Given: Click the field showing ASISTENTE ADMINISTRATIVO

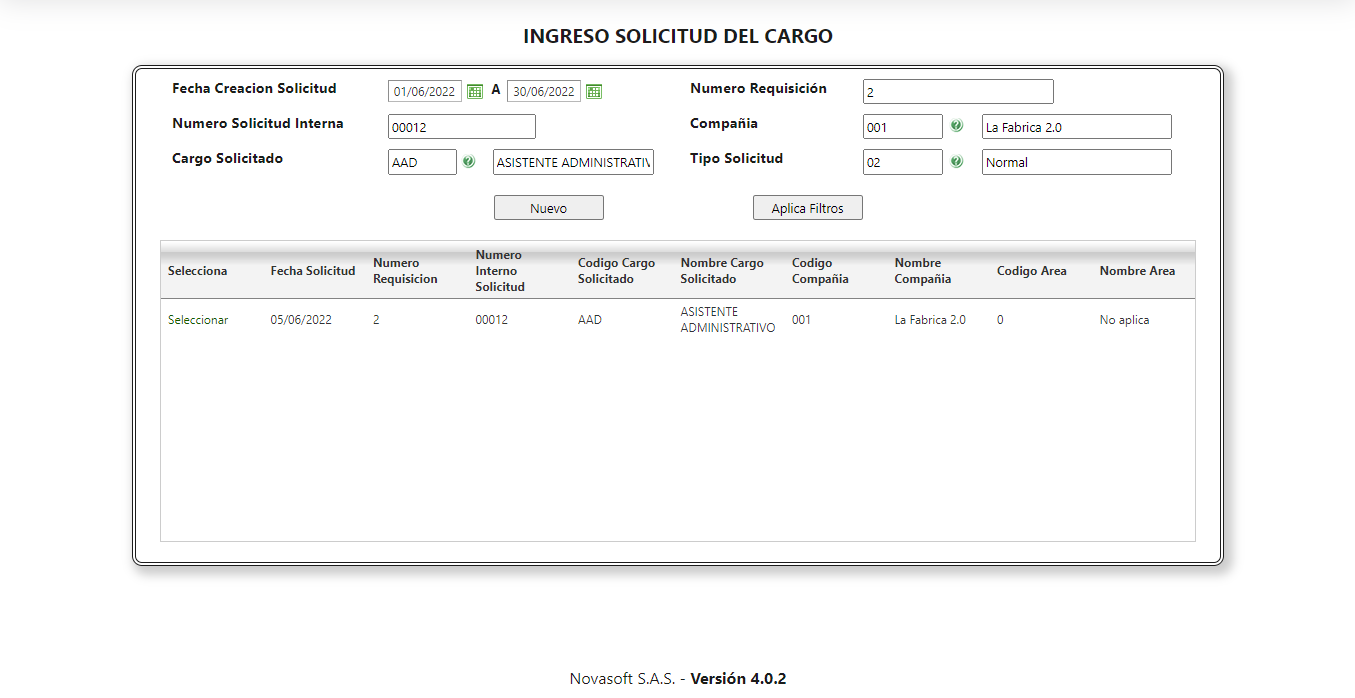Looking at the screenshot, I should click(572, 161).
